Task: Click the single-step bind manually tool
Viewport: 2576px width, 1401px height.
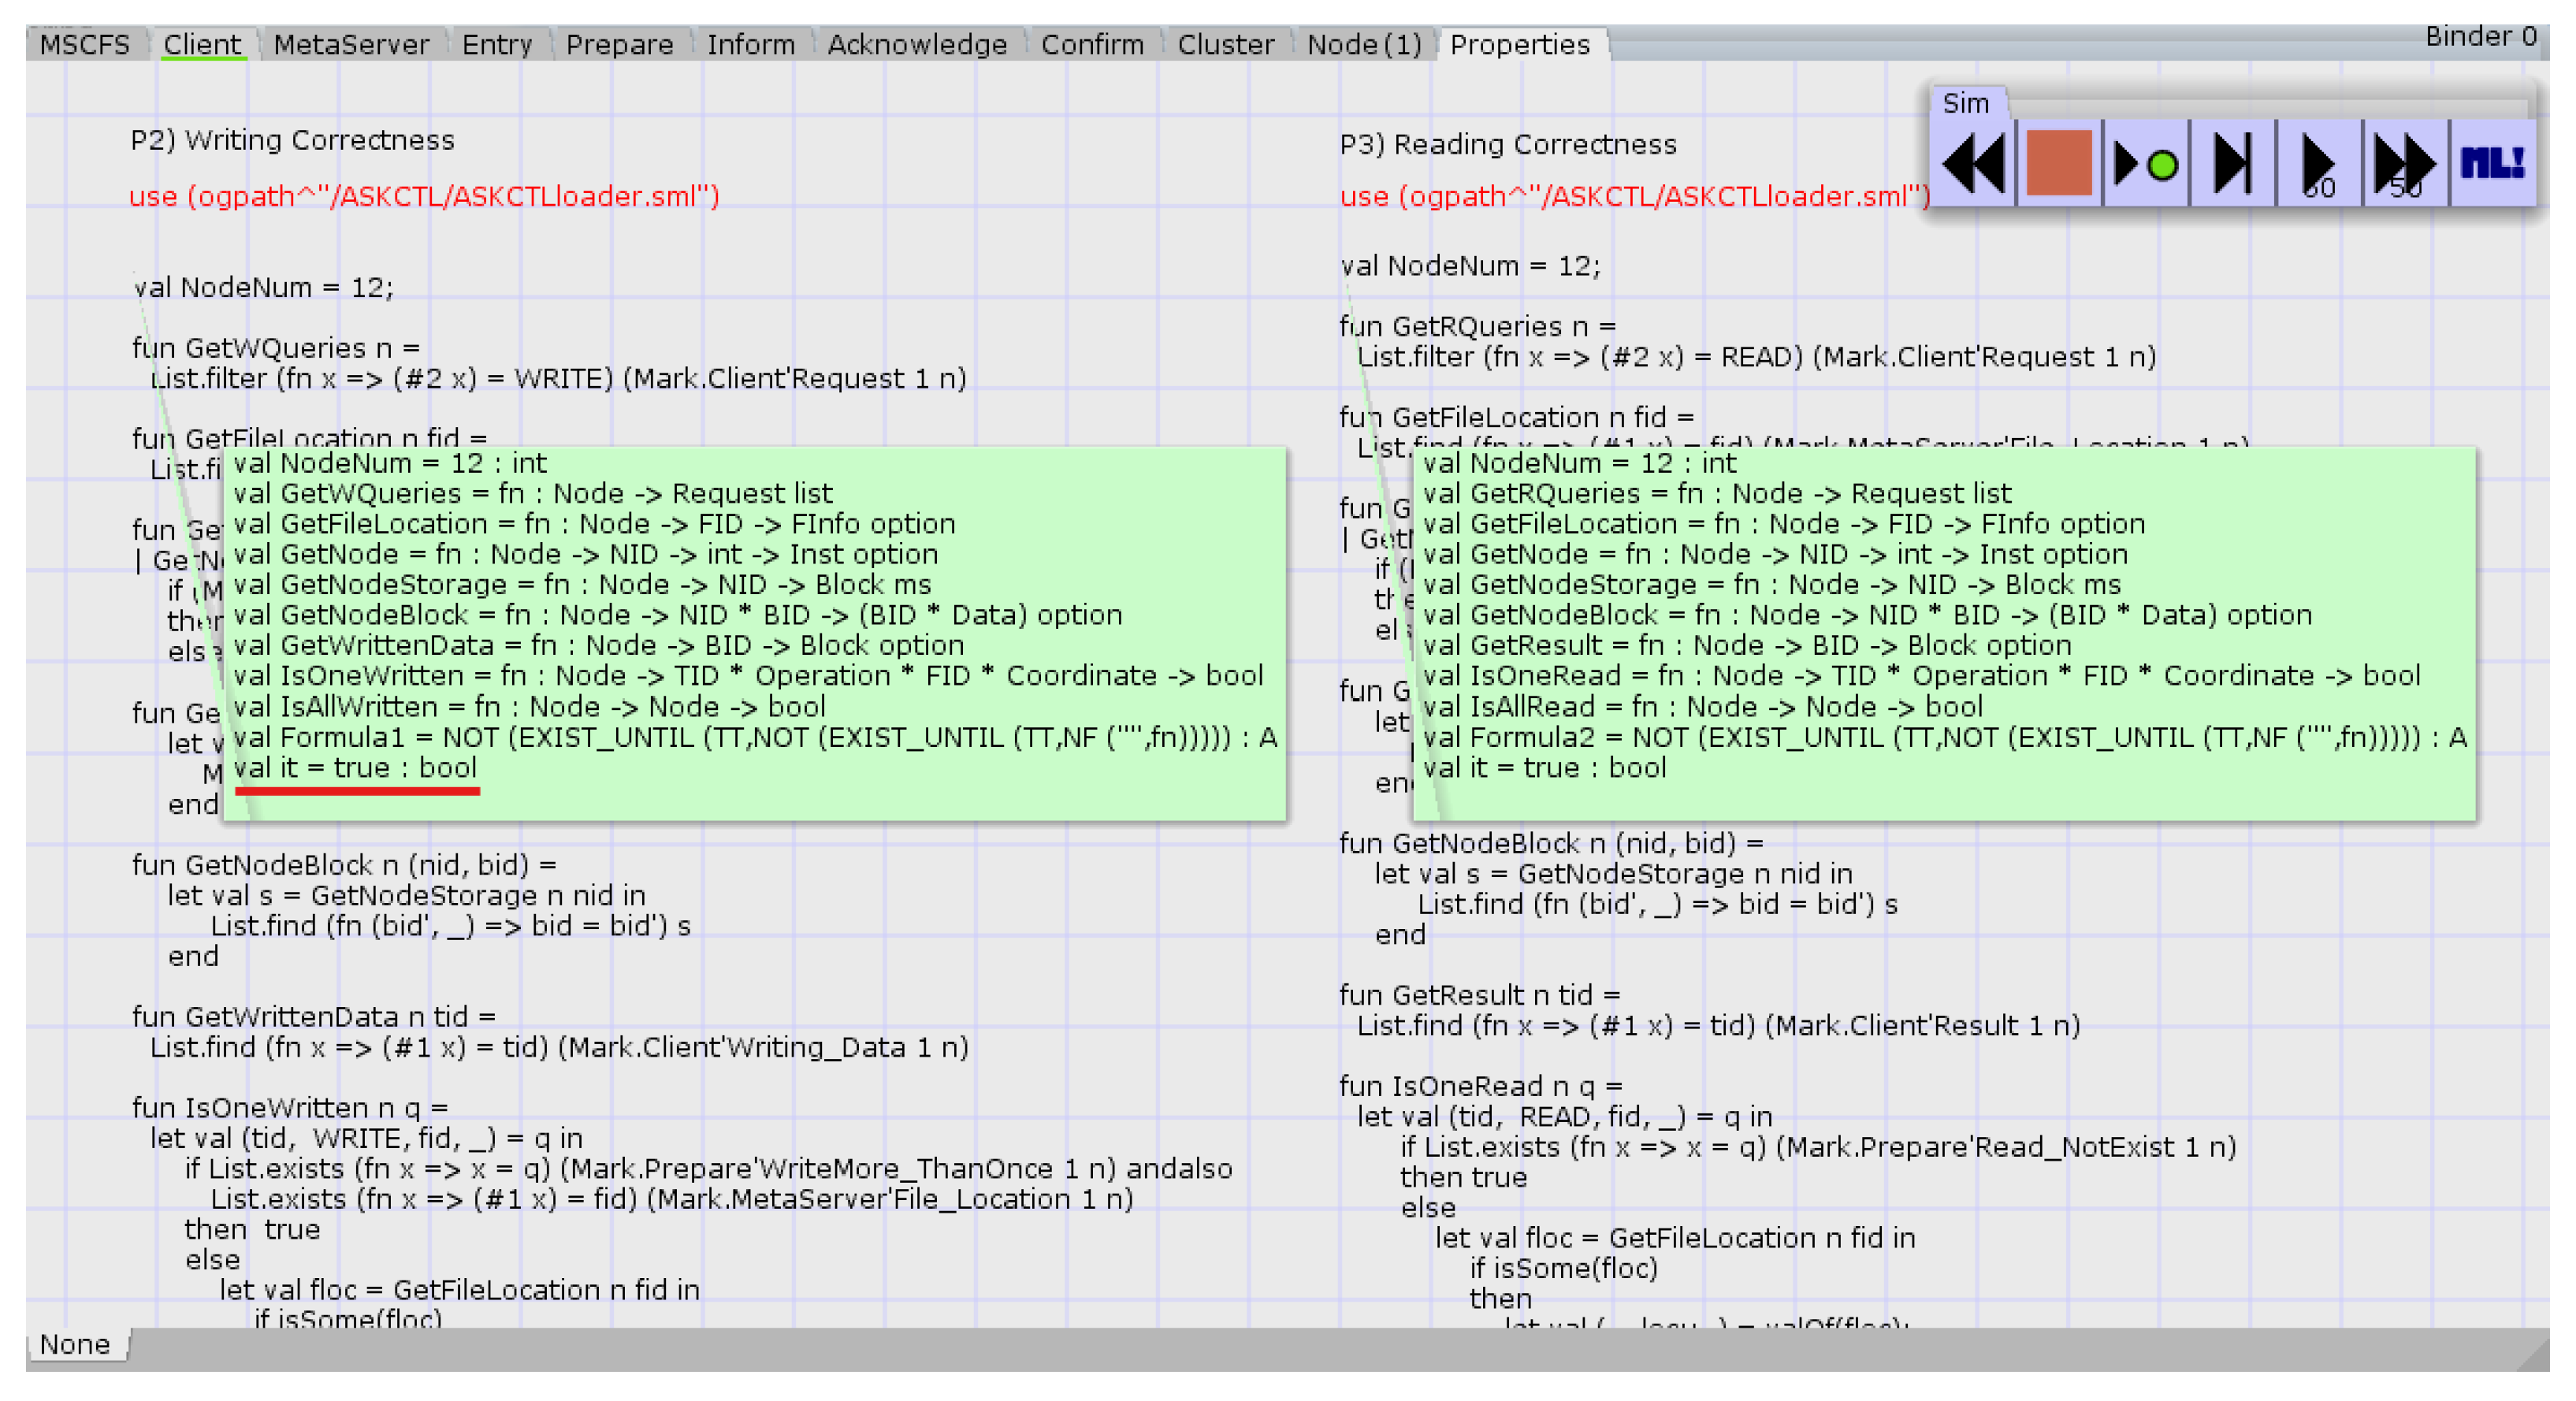Action: point(2145,164)
